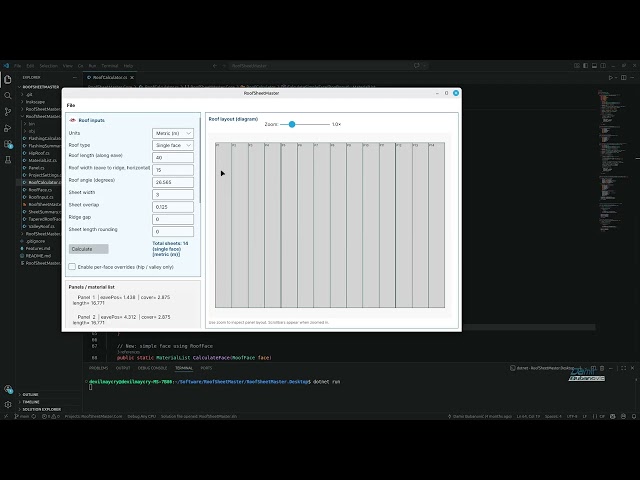Screen dimensions: 640x480
Task: Enable per-face overrides checkbox
Action: point(72,267)
